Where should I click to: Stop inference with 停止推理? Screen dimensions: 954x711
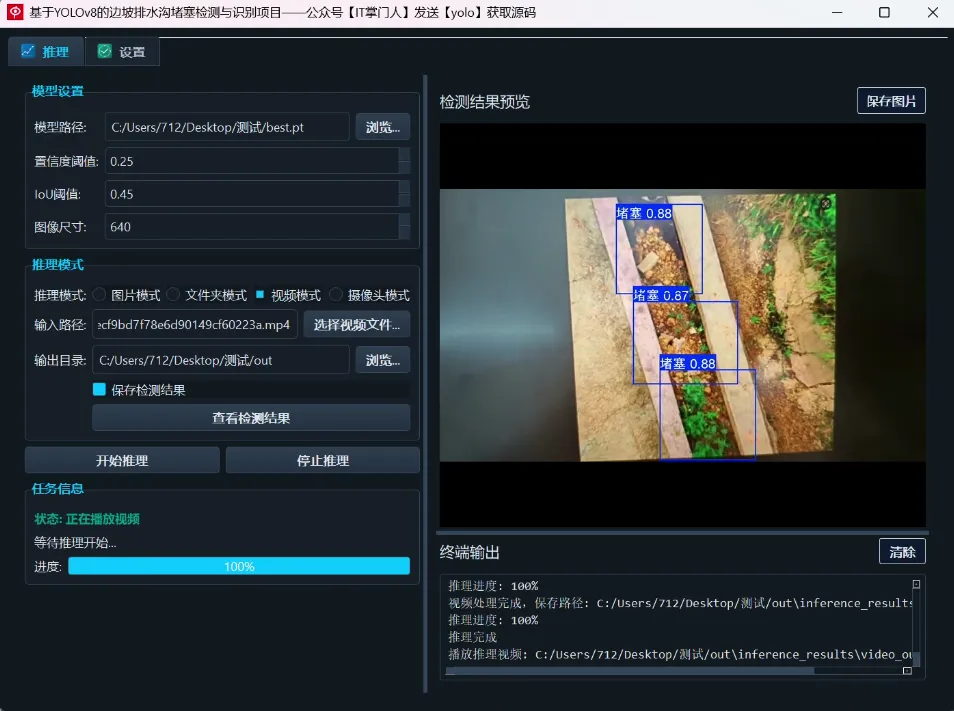pos(322,460)
